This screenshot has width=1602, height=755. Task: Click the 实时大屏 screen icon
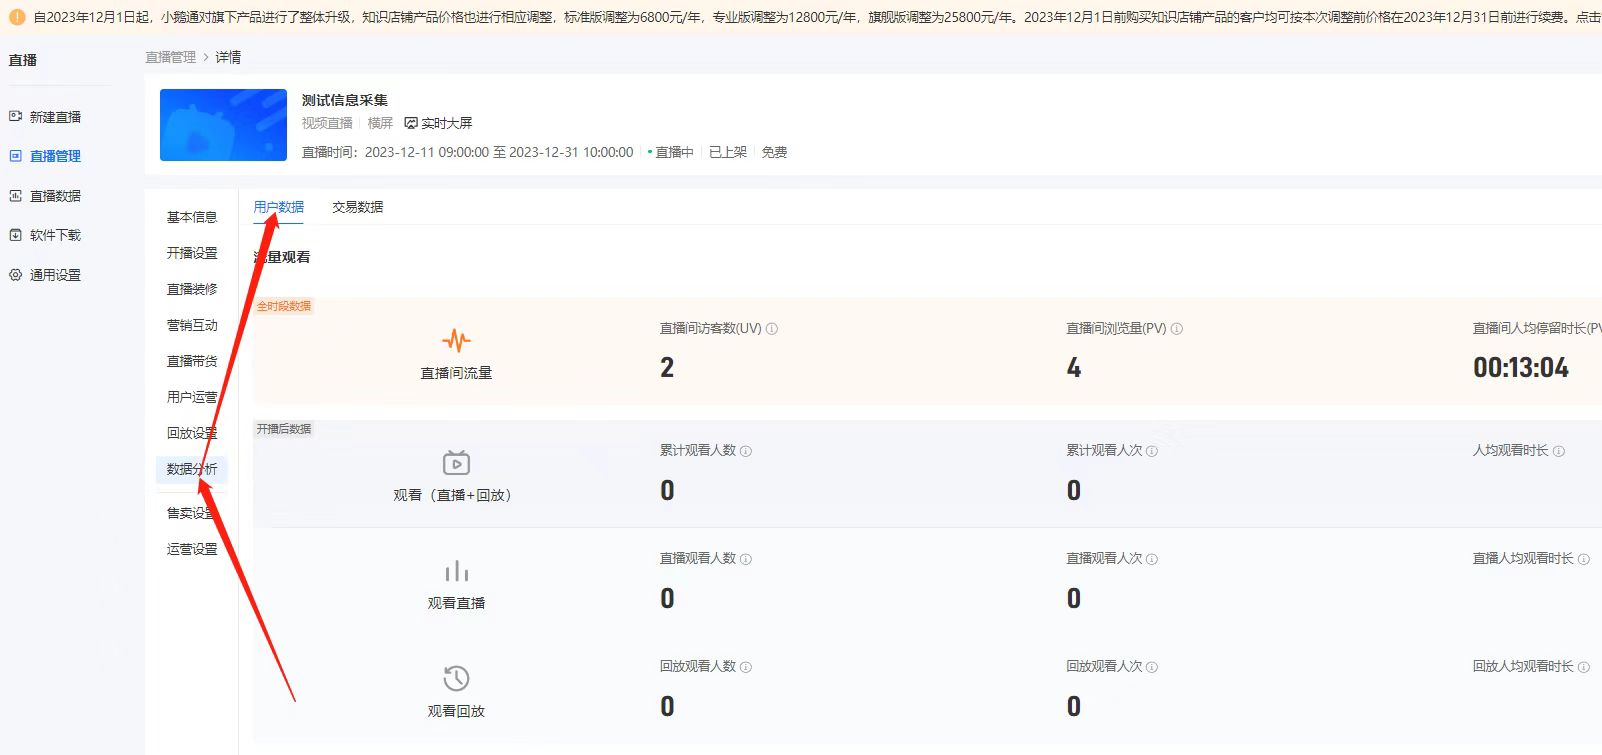pyautogui.click(x=411, y=123)
